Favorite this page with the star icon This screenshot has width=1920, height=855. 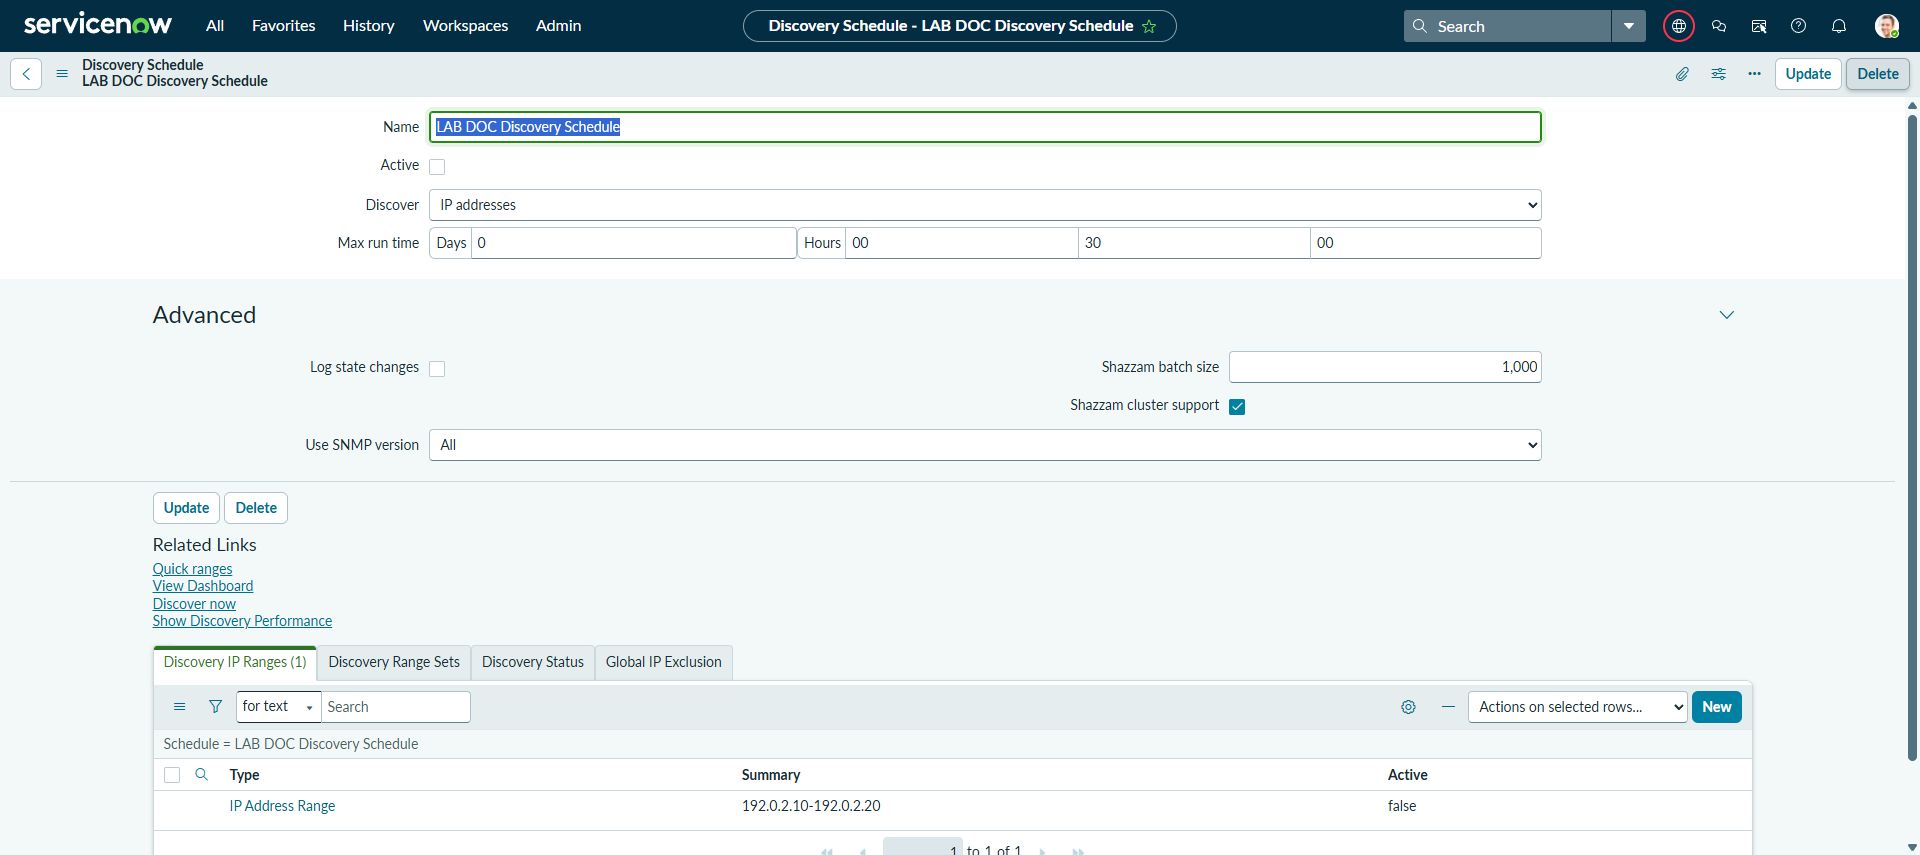(1149, 26)
